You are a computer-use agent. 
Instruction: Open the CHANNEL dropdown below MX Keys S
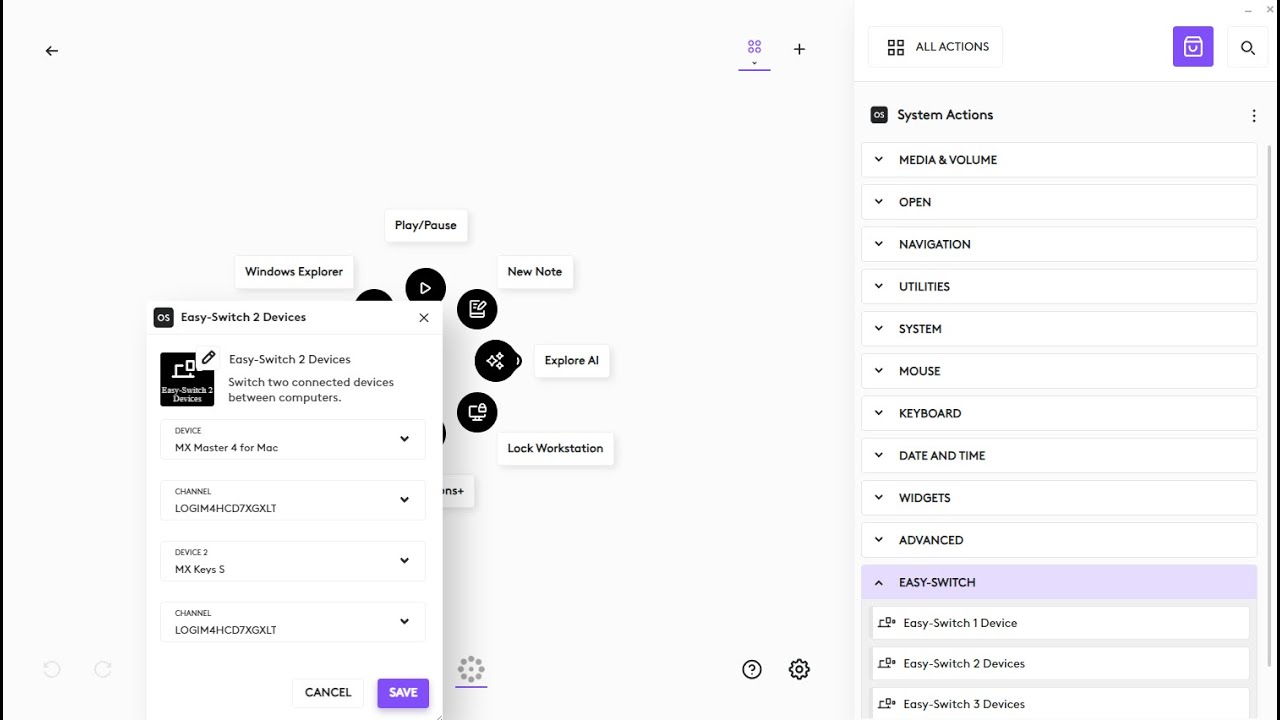pyautogui.click(x=293, y=622)
